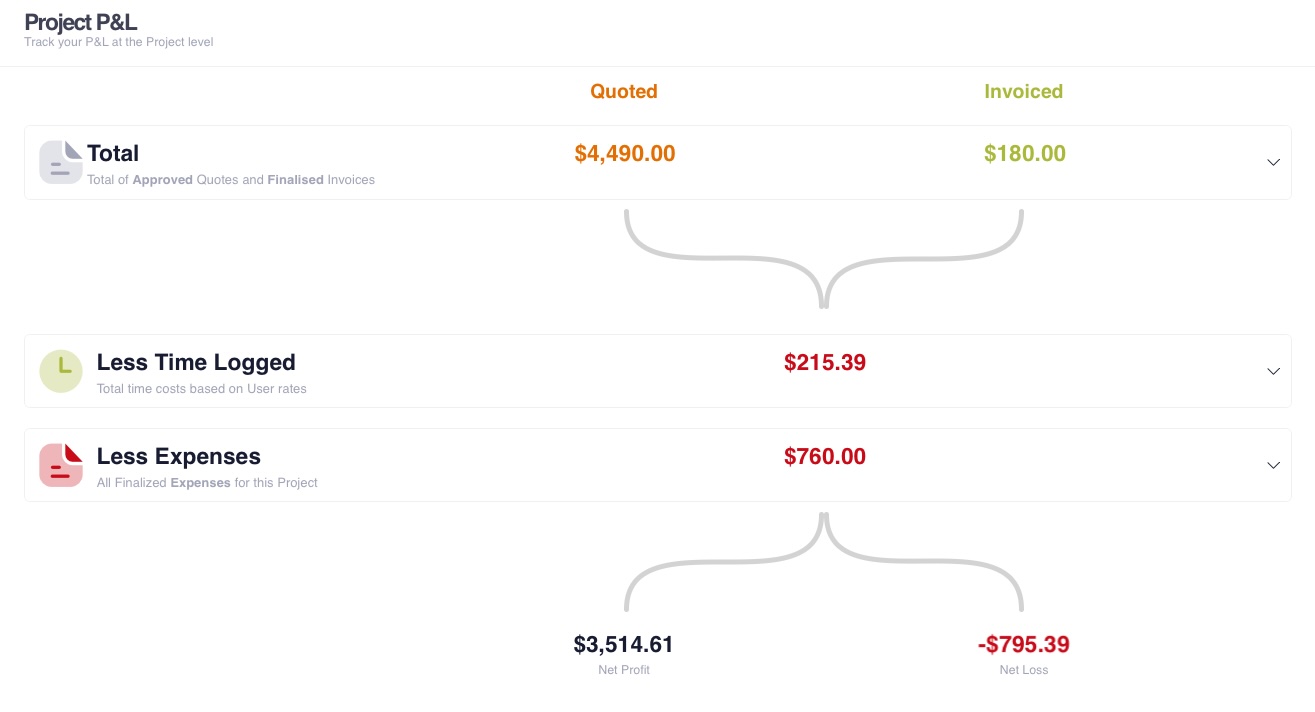This screenshot has height=712, width=1315.
Task: Click the $3,514.61 Net Profit figure
Action: pos(624,644)
